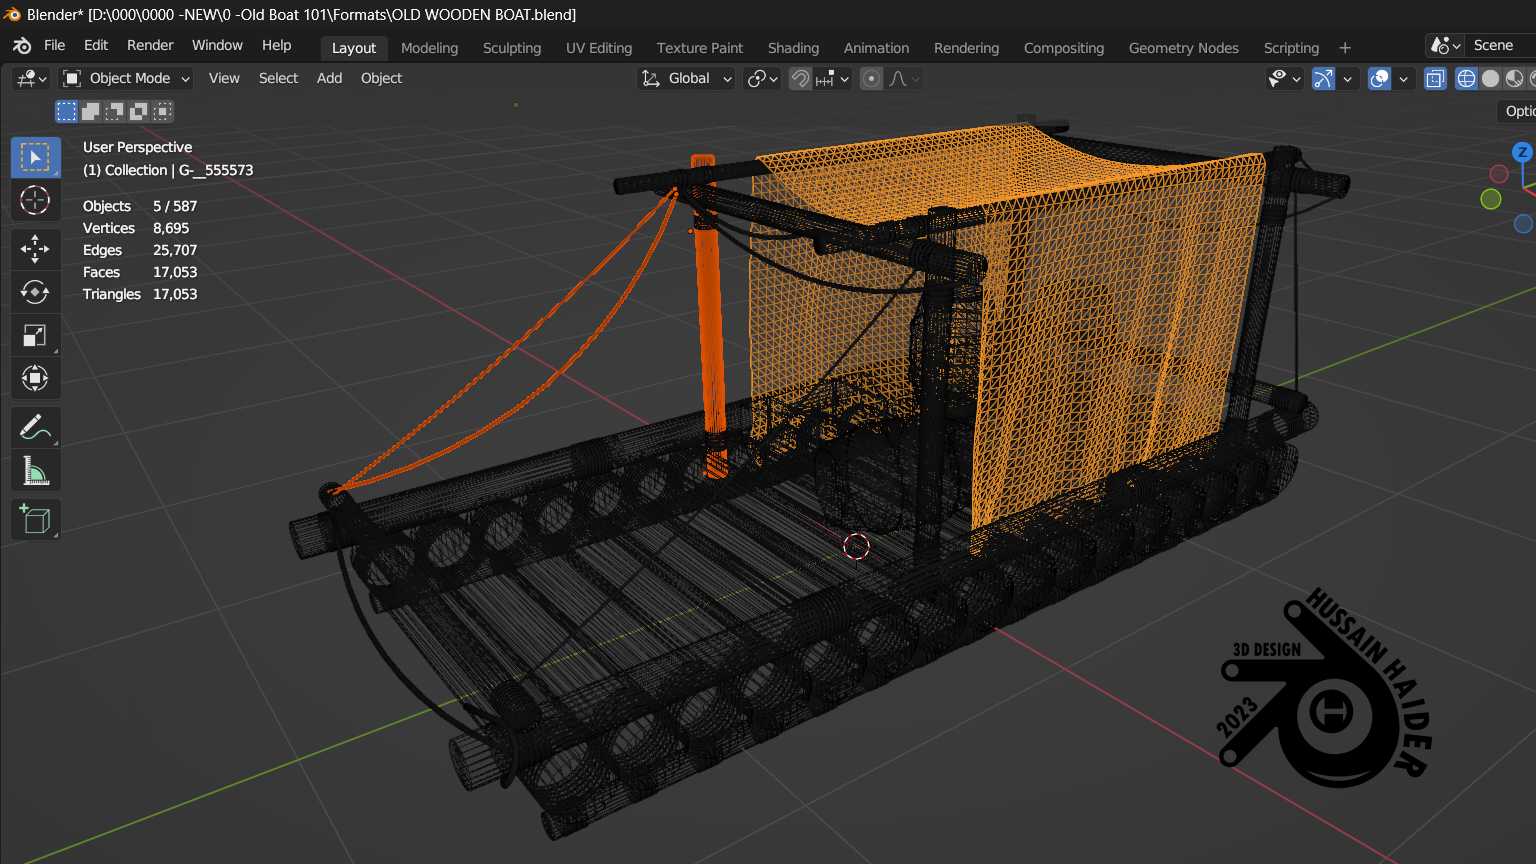Click the green Y axis gizmo circle
The width and height of the screenshot is (1536, 864).
(1491, 199)
